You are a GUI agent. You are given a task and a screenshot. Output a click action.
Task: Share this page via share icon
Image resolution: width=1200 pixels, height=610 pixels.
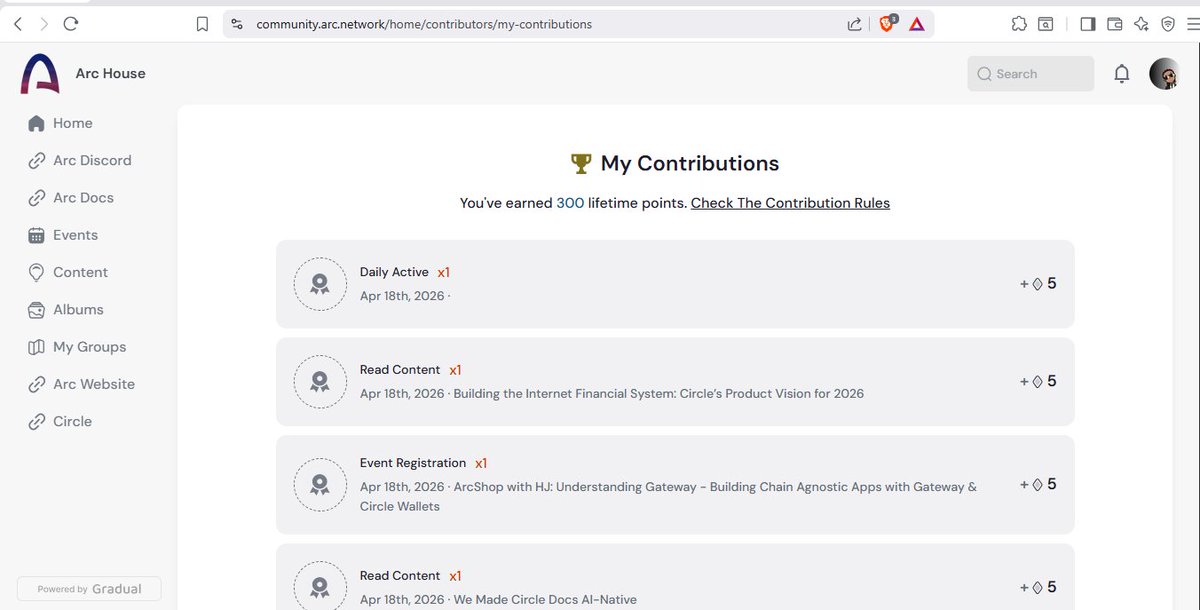pyautogui.click(x=855, y=24)
